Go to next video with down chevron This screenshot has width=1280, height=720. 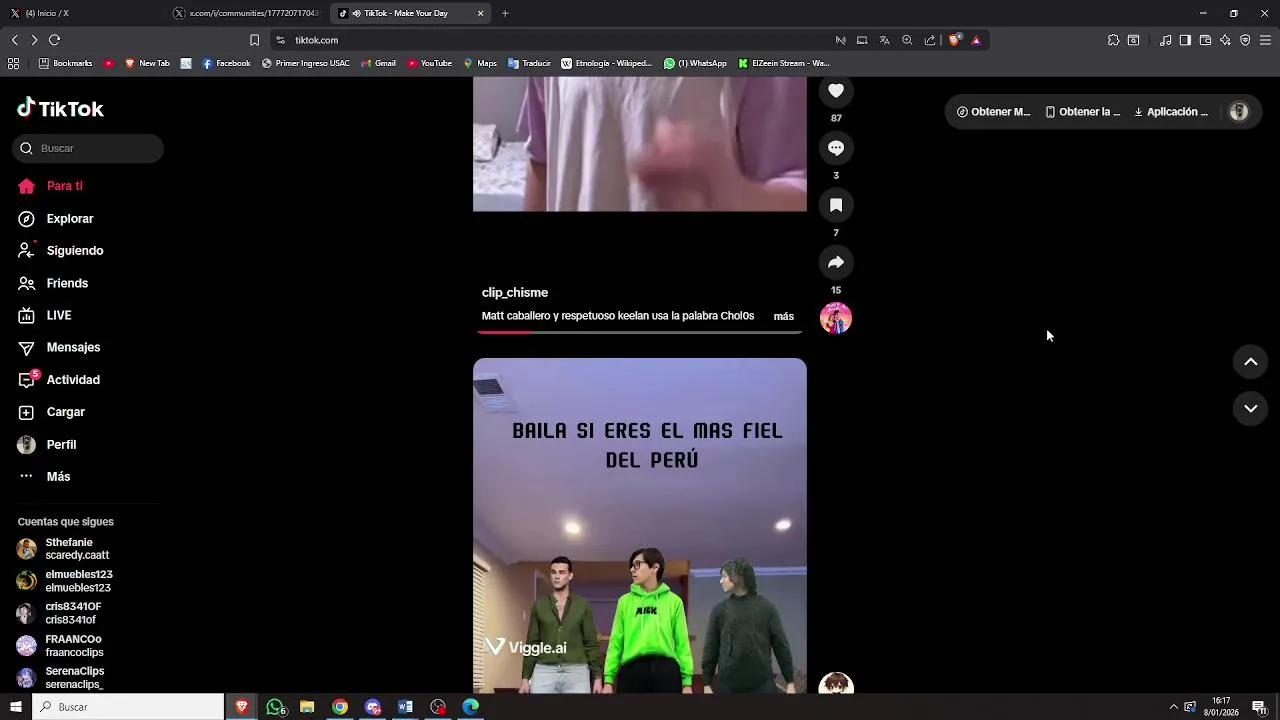coord(1250,408)
